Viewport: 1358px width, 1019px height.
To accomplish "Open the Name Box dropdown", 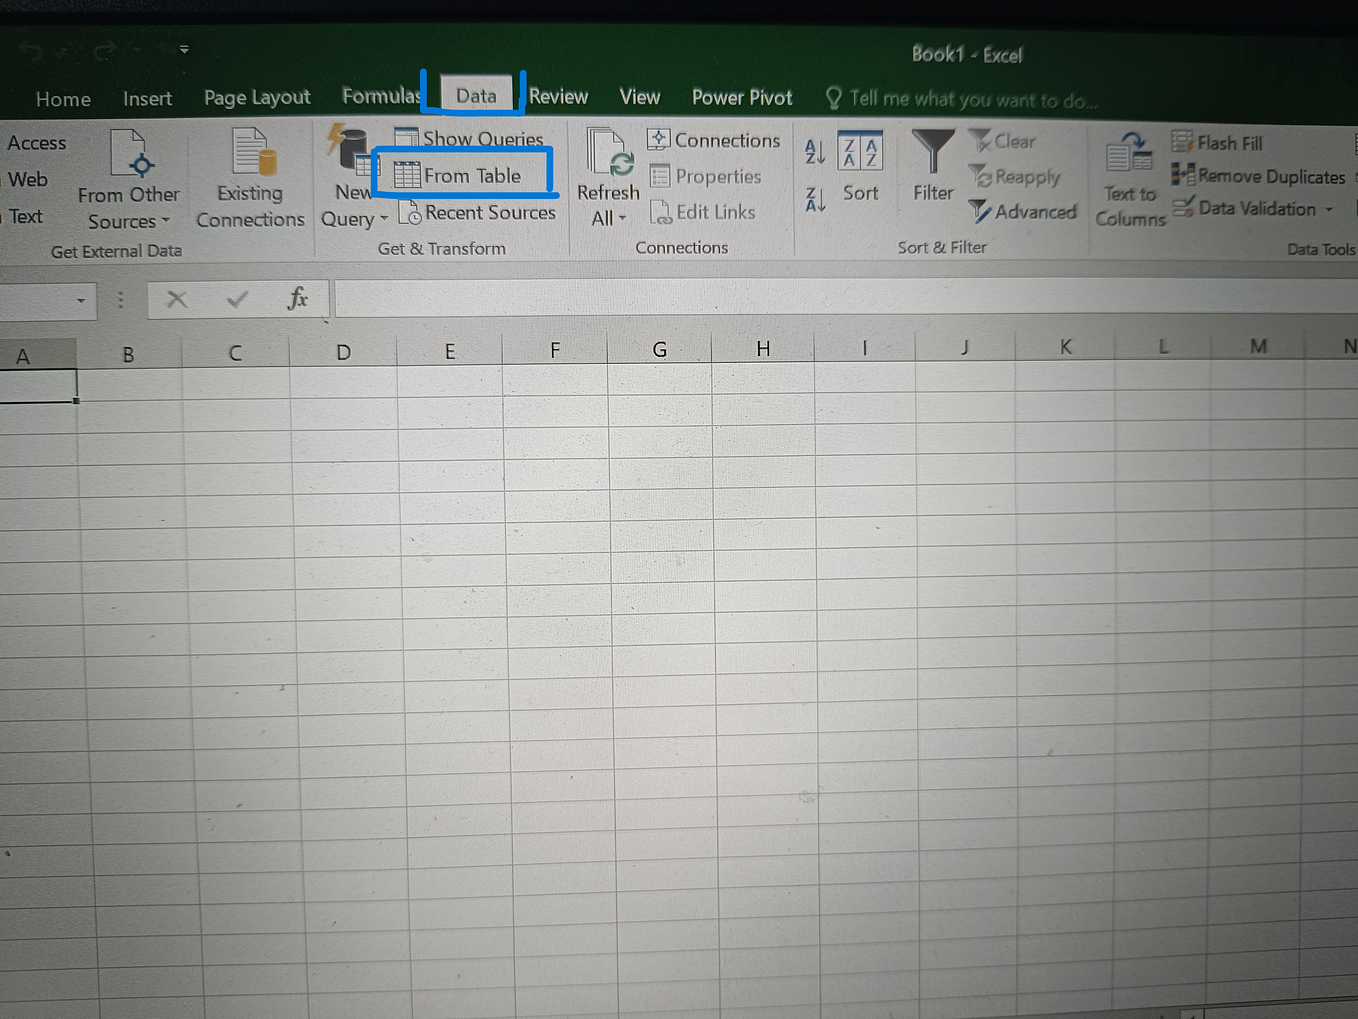I will 80,300.
